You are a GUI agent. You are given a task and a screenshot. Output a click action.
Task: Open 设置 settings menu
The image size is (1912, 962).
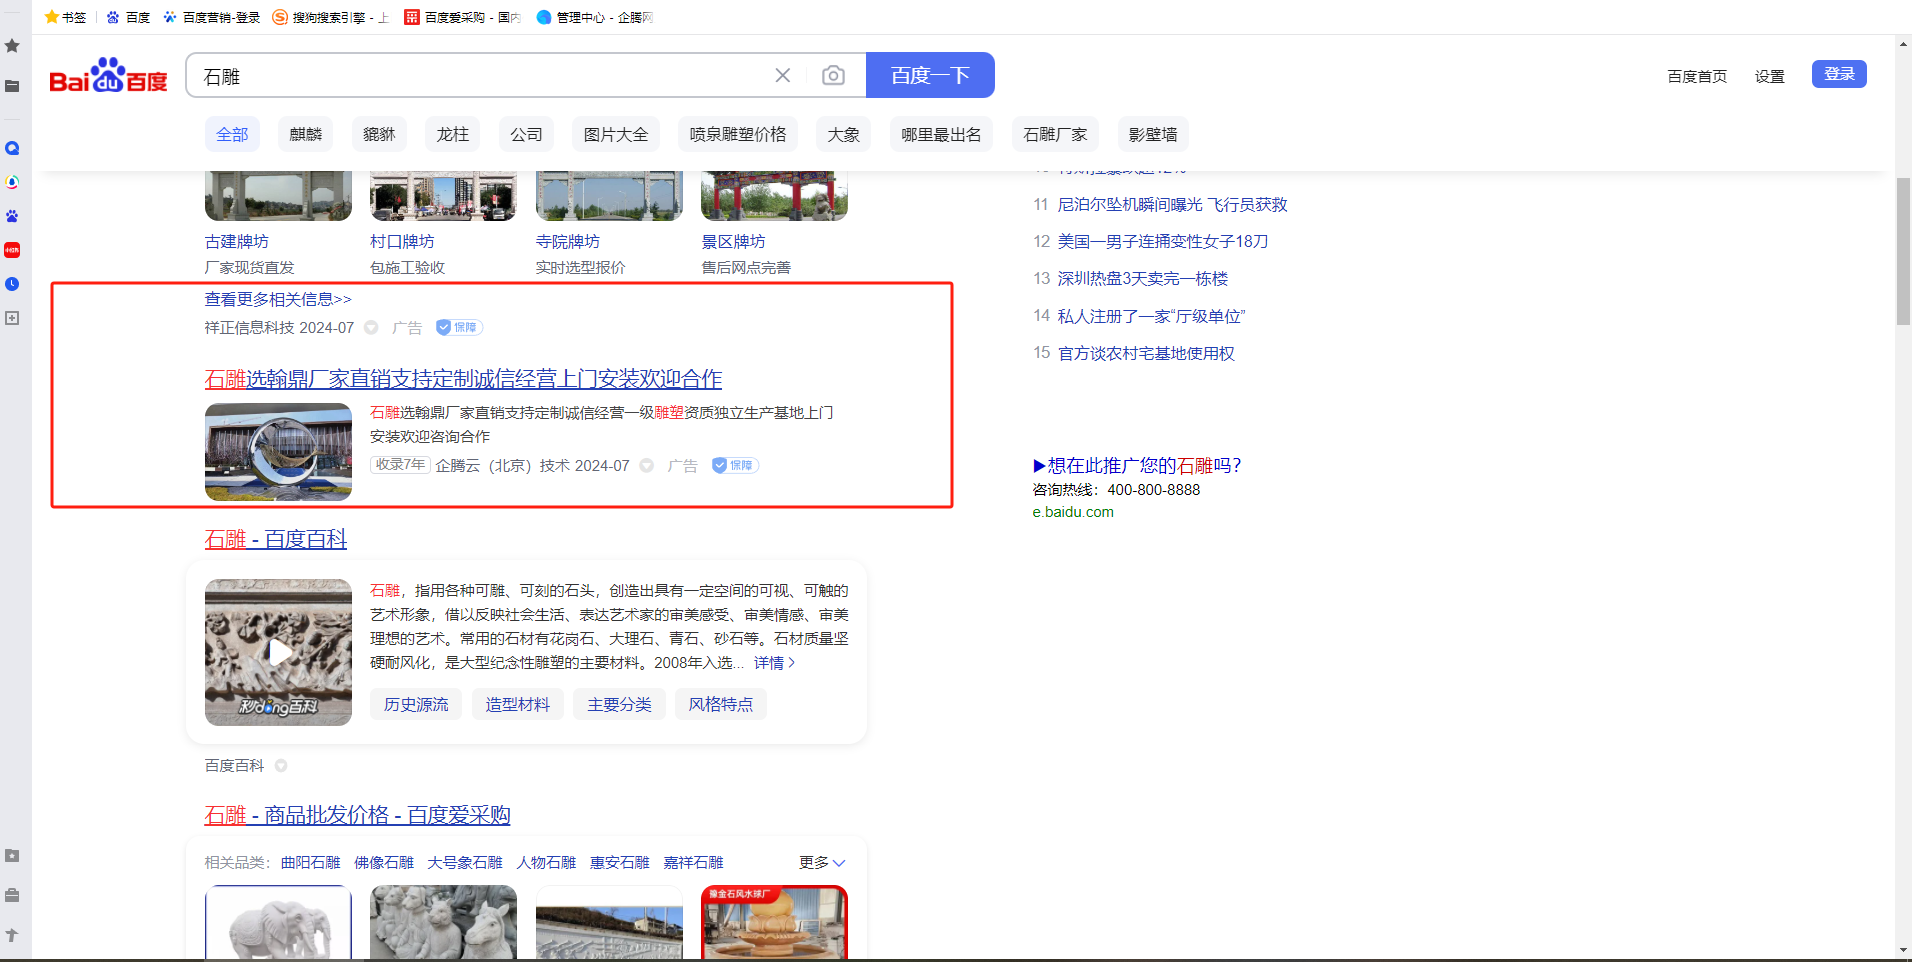pos(1769,76)
